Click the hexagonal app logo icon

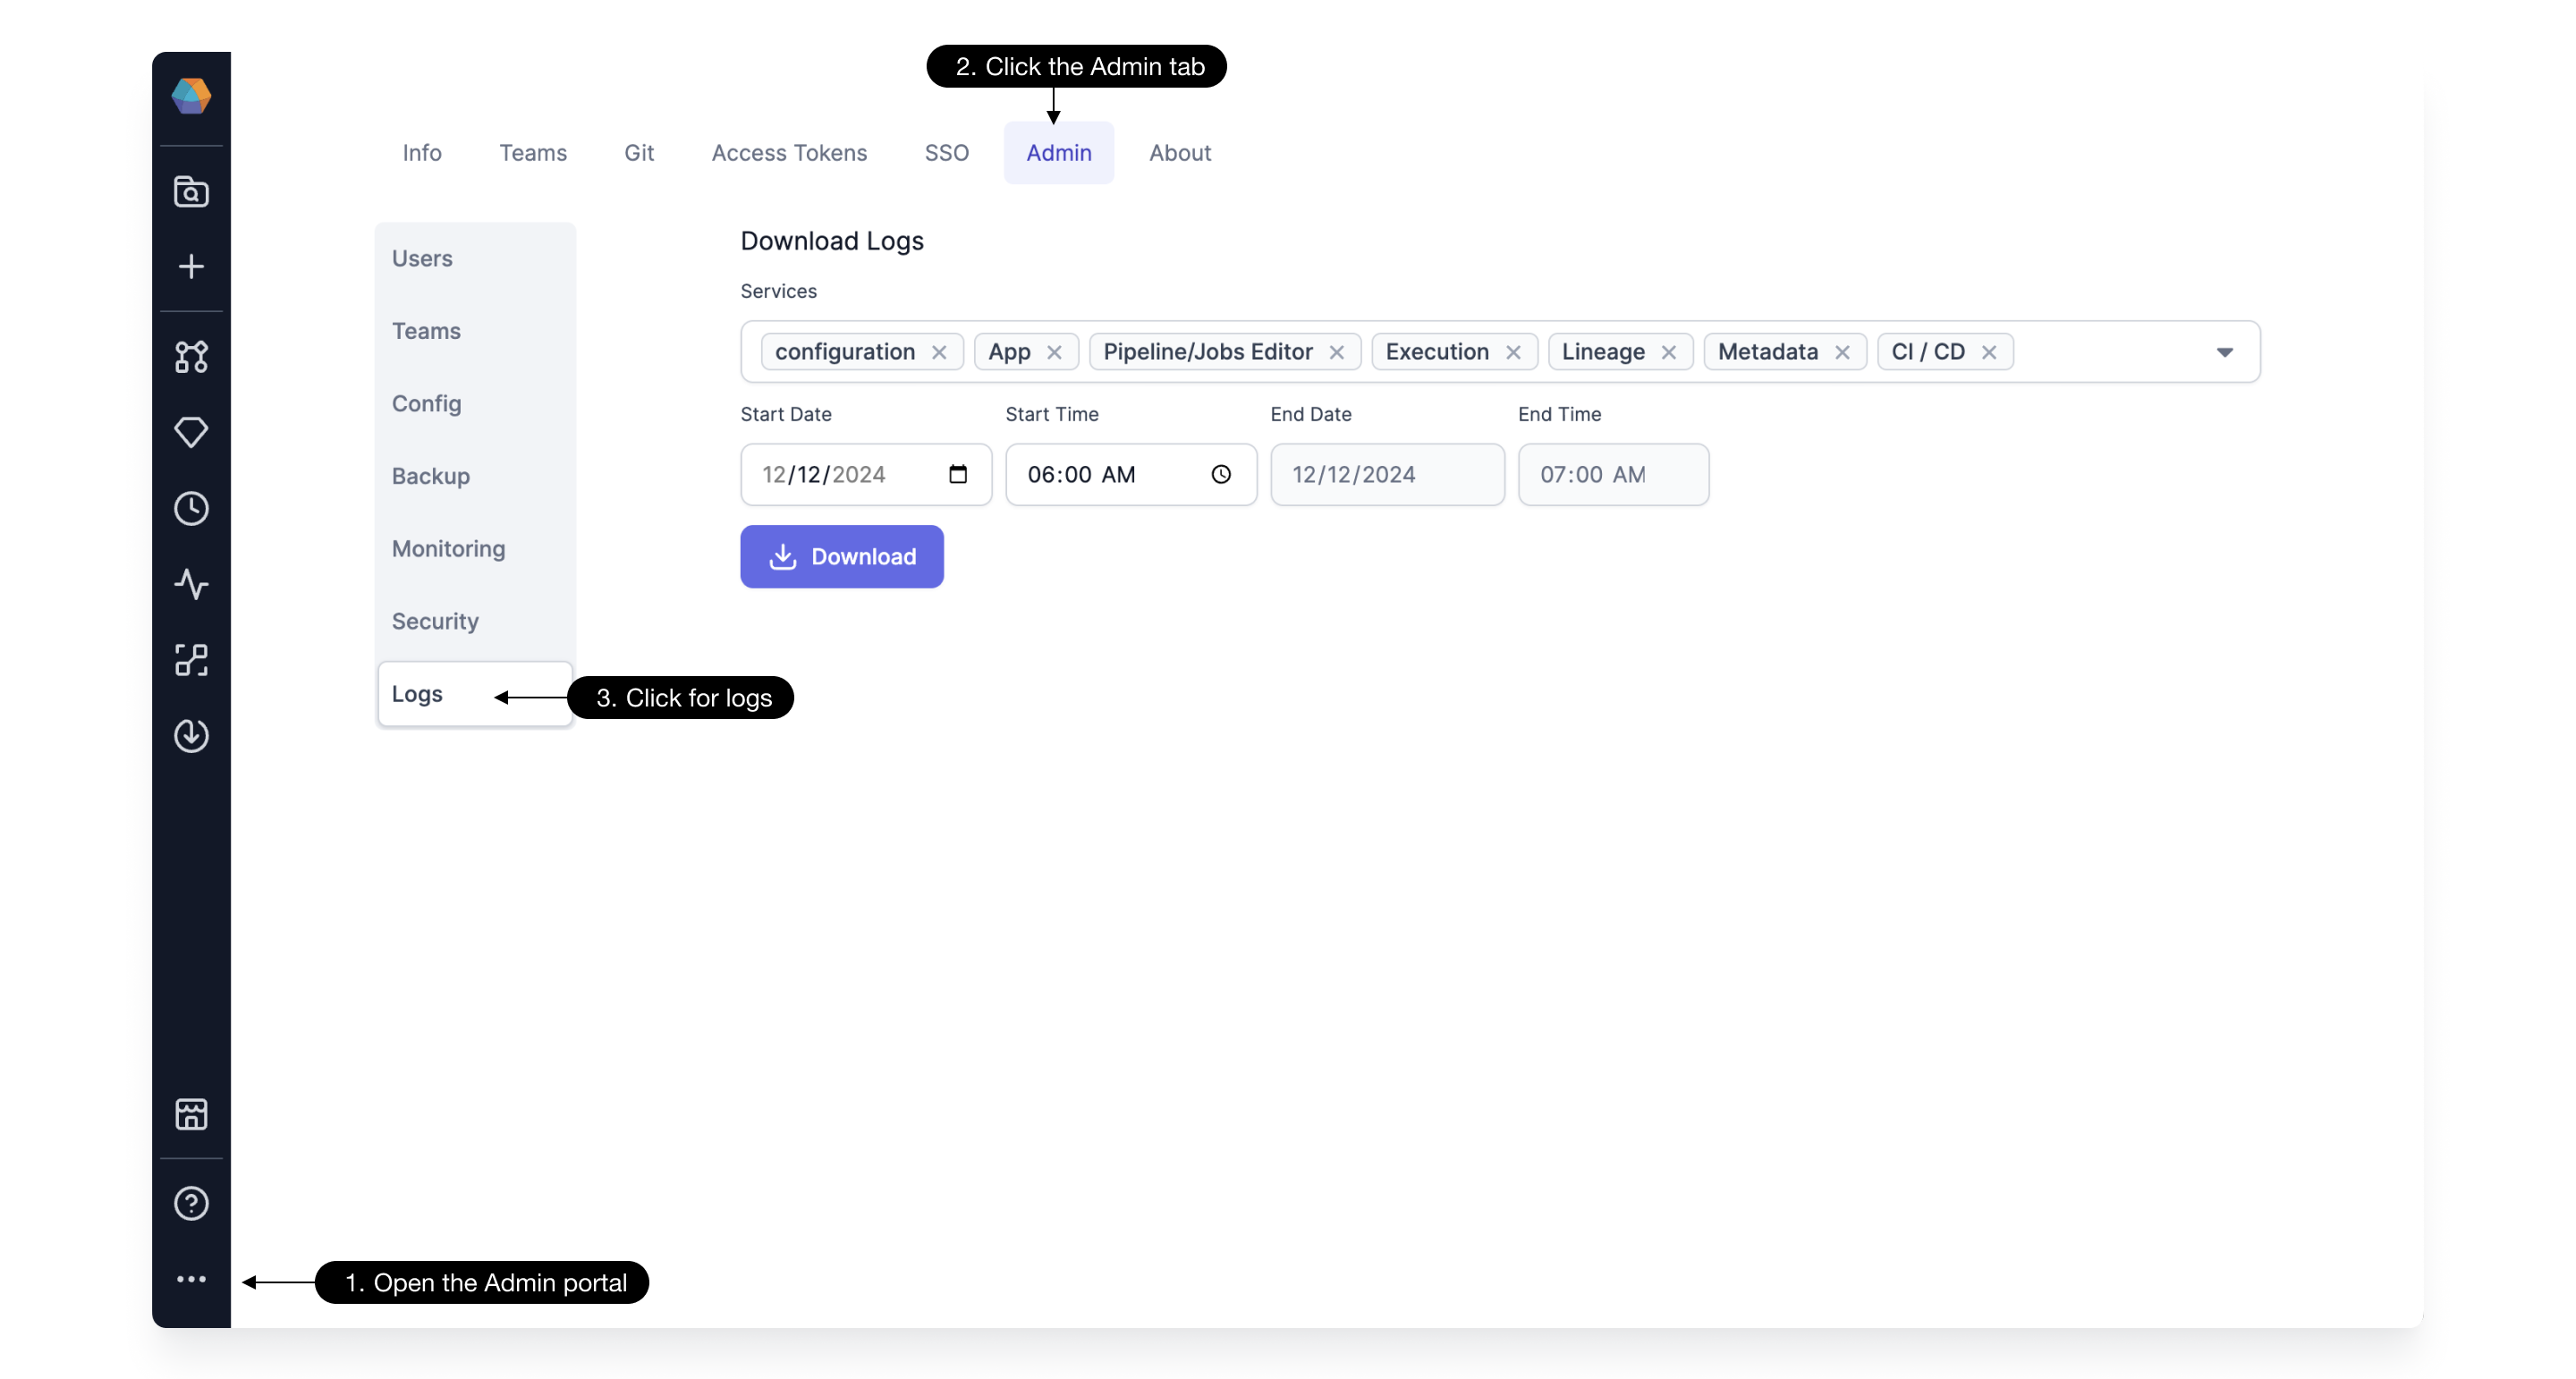pyautogui.click(x=189, y=96)
